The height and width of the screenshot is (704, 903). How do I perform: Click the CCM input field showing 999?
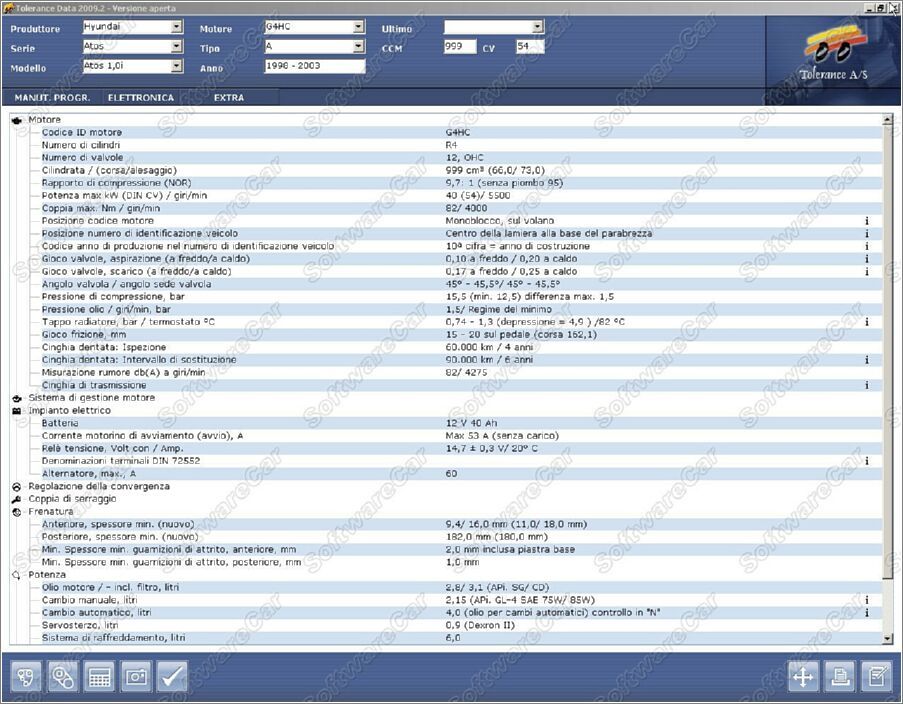point(459,47)
